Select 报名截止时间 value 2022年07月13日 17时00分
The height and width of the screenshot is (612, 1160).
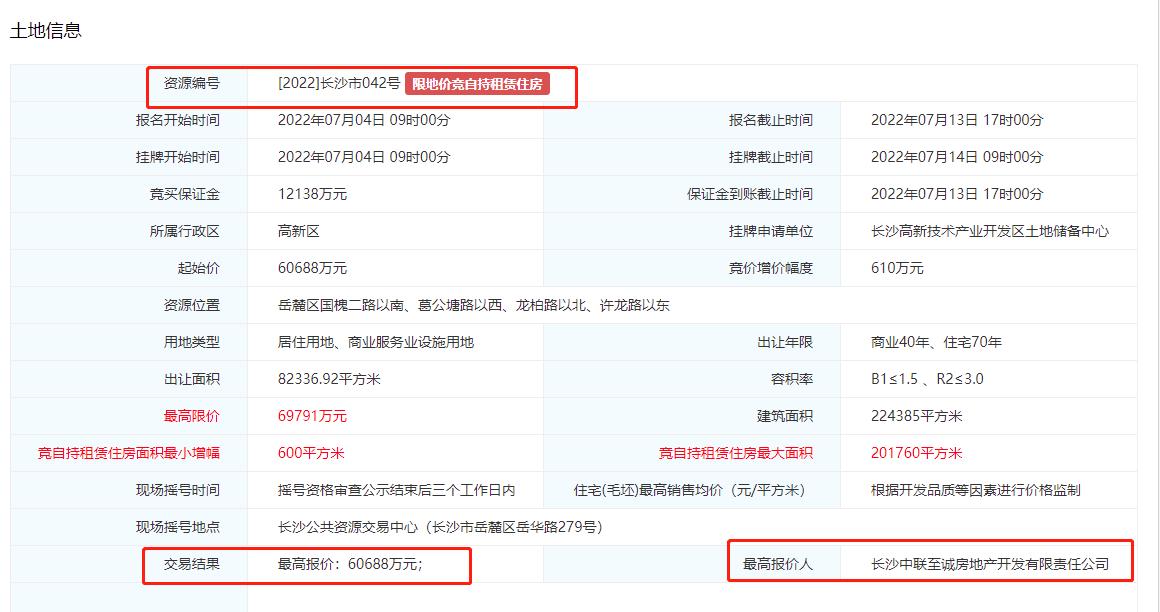(x=957, y=120)
